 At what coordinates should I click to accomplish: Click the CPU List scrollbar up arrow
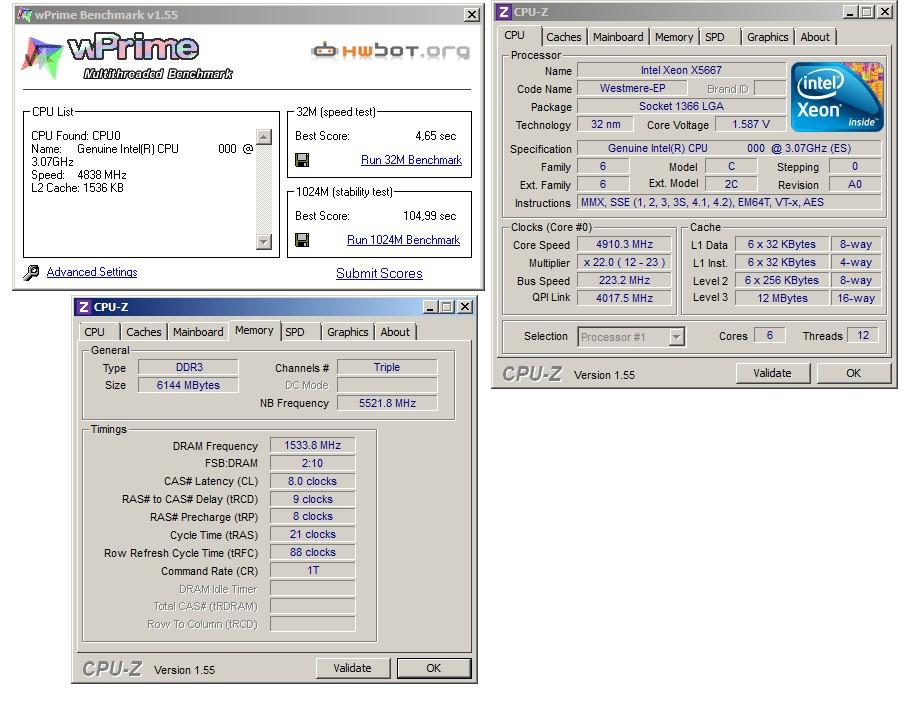point(263,137)
